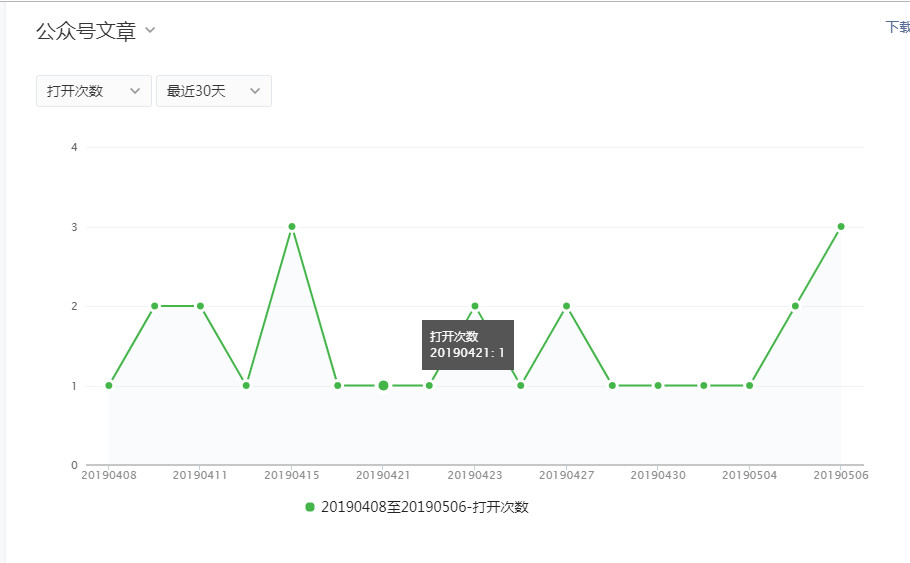Click the 20190415 peak data point
Viewport: 910px width, 563px height.
(x=292, y=226)
